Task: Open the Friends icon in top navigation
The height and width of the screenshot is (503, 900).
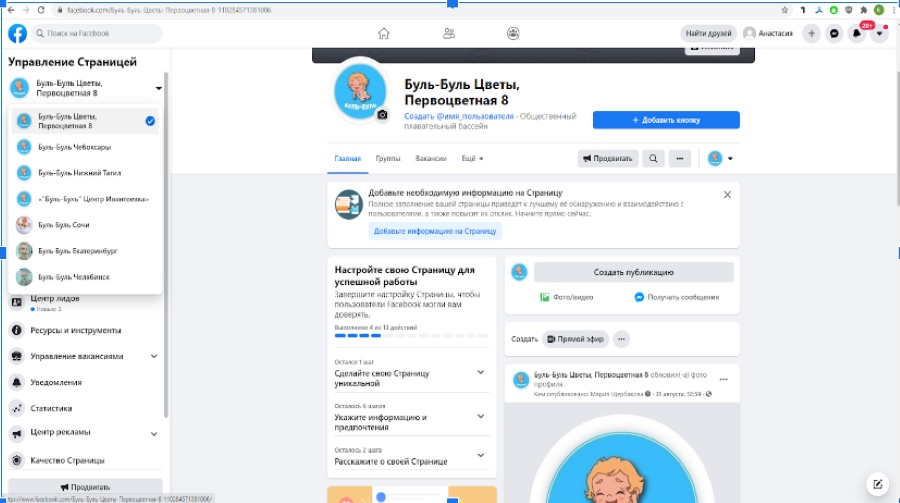Action: 449,33
